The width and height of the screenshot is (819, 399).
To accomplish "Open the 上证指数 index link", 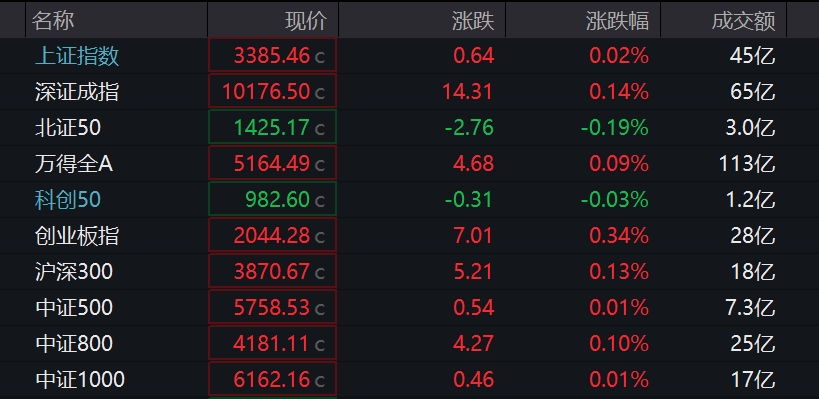I will tap(77, 56).
